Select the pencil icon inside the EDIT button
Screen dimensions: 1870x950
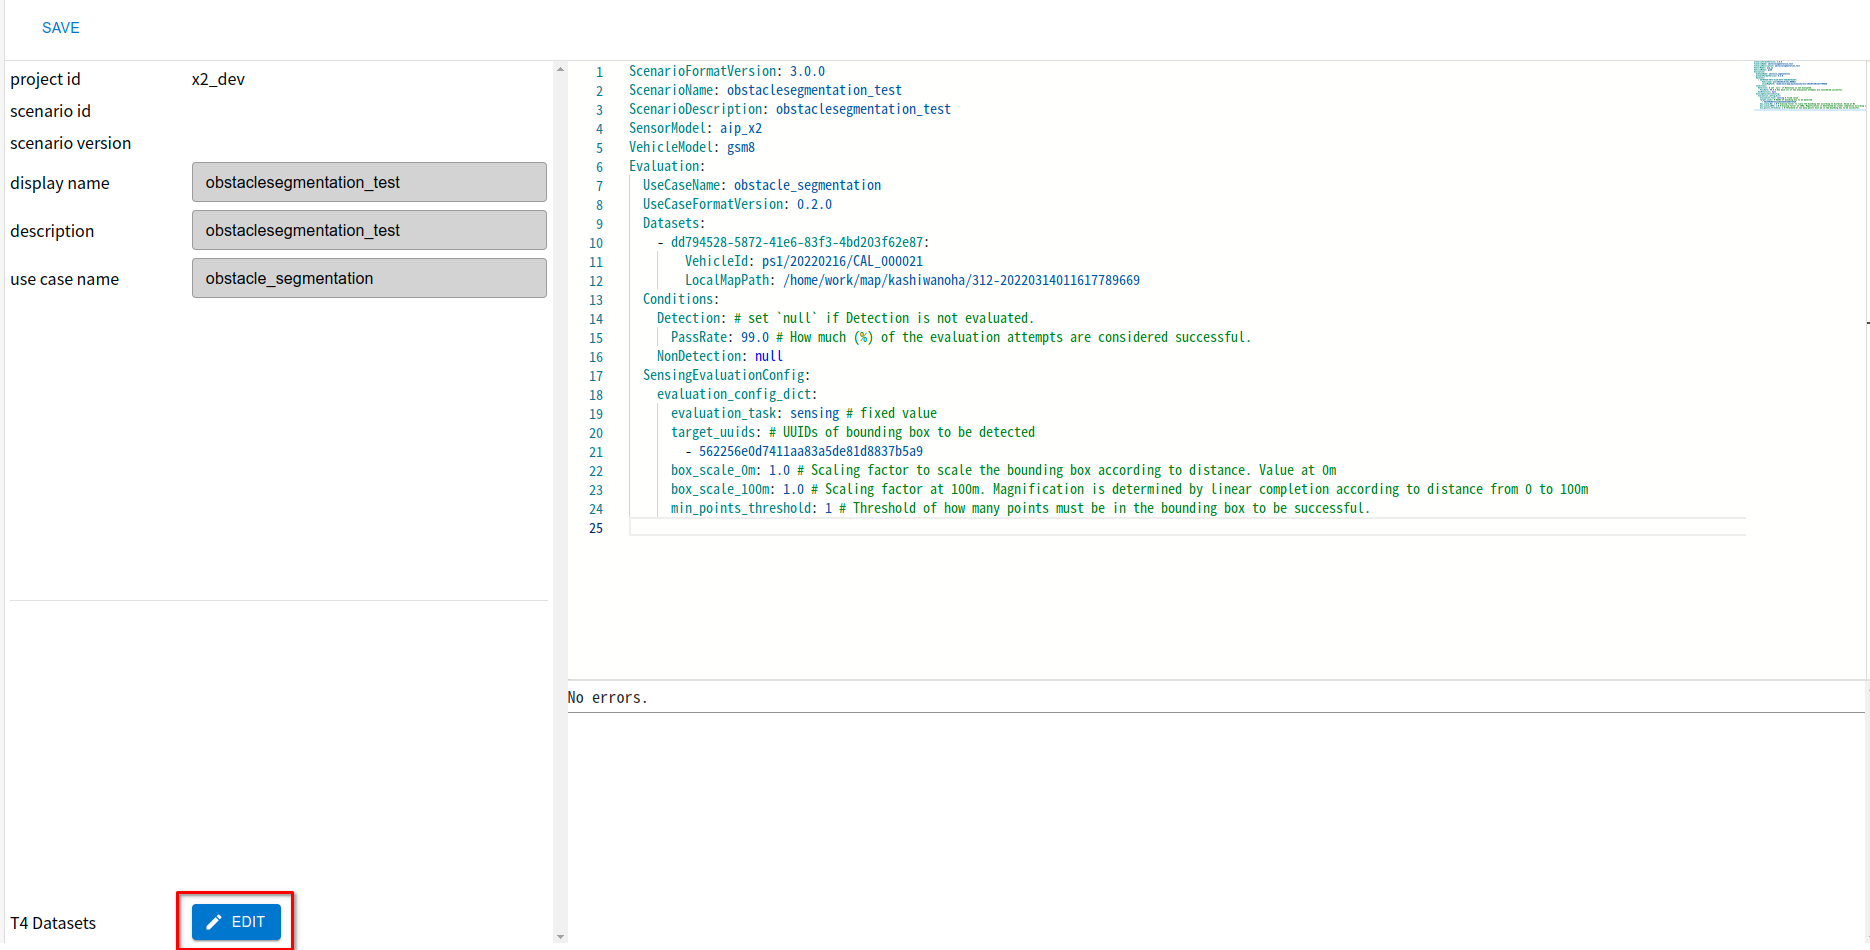pos(214,921)
